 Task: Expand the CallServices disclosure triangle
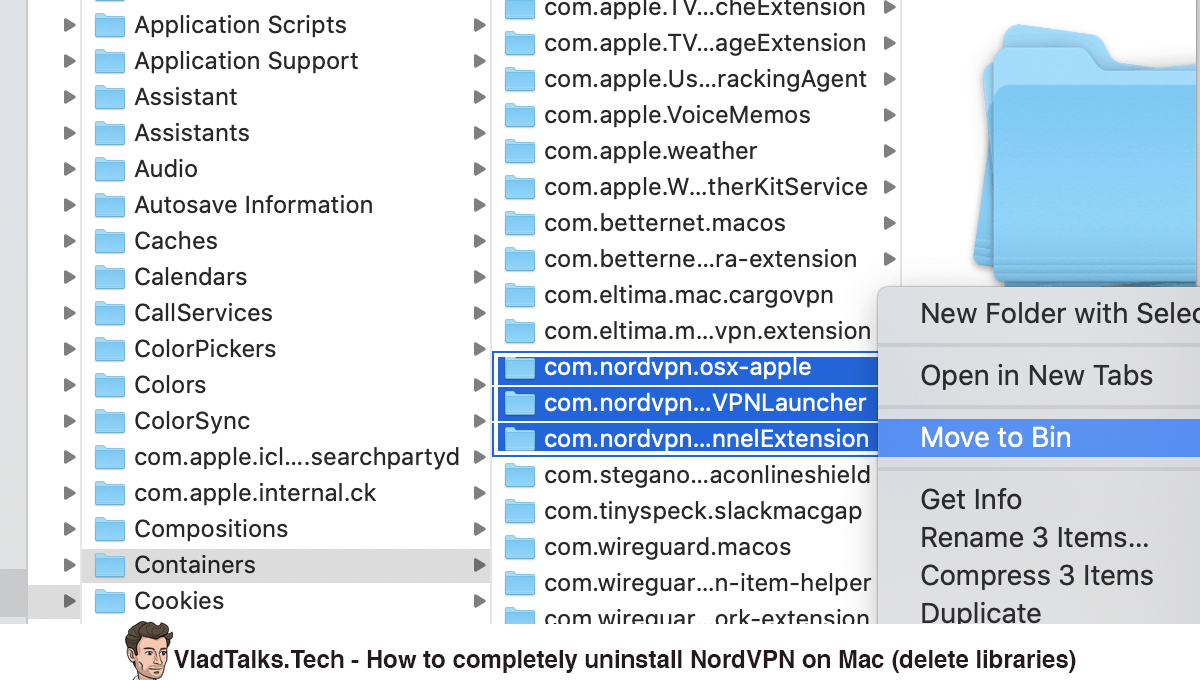[x=69, y=313]
